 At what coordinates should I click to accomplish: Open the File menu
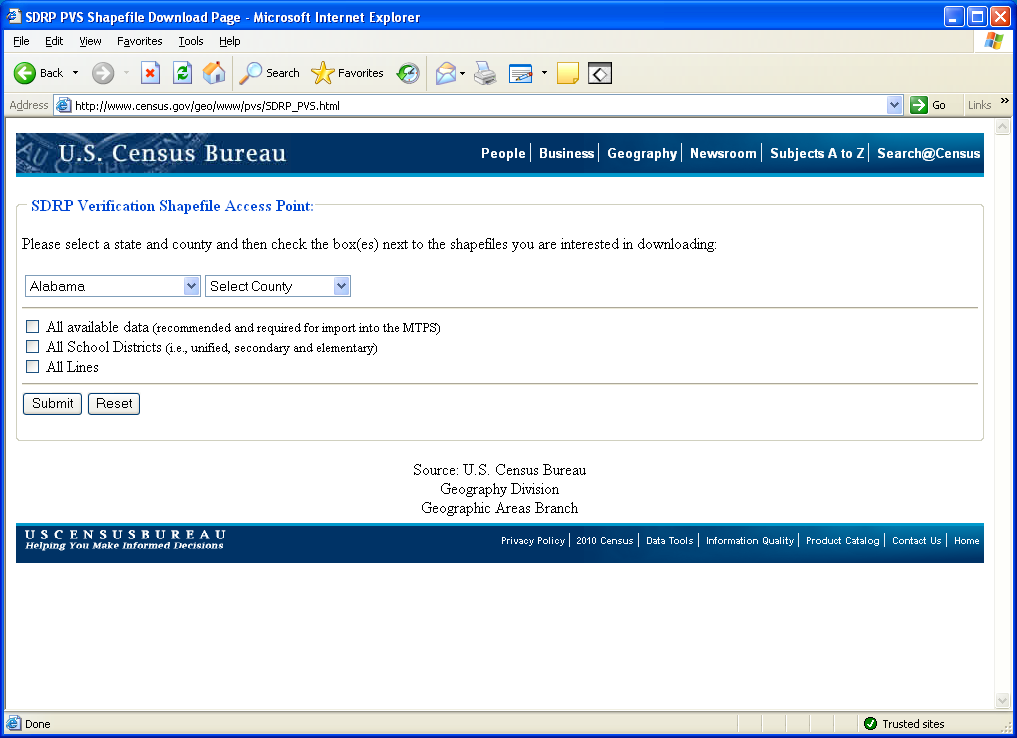(21, 41)
